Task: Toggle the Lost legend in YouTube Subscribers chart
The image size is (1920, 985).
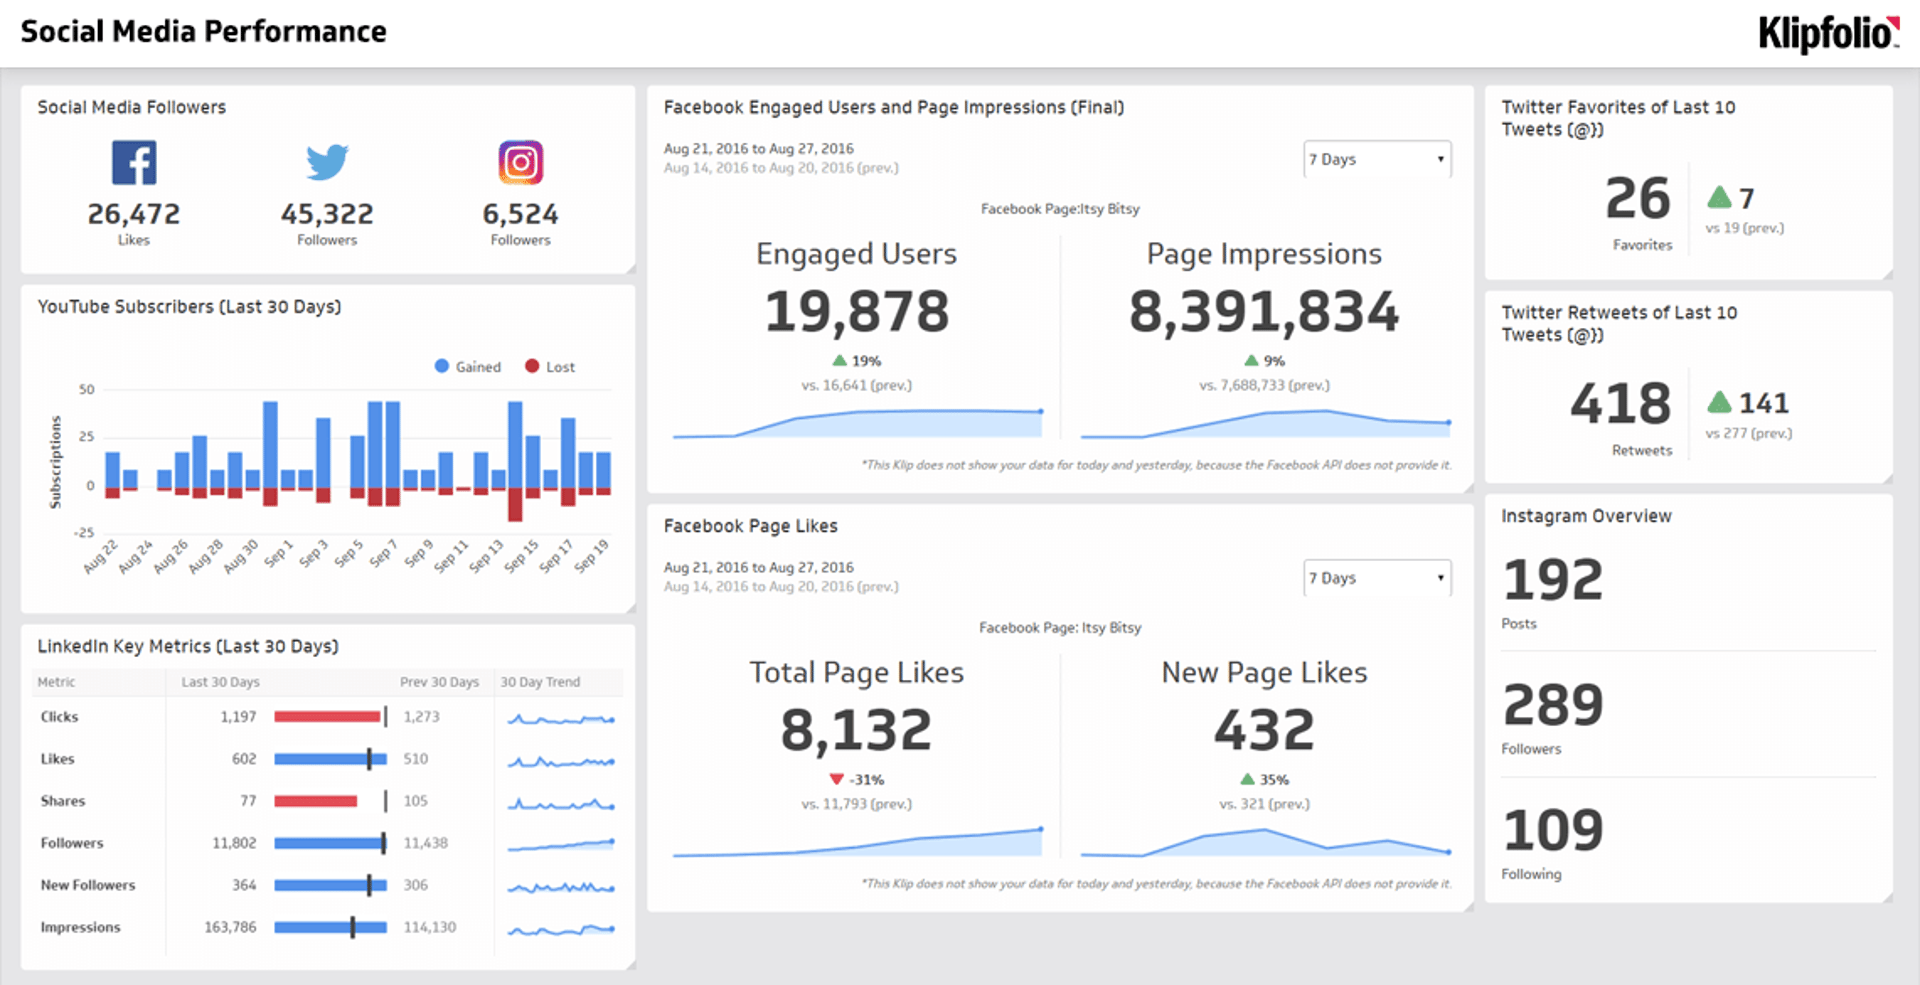Action: point(549,366)
